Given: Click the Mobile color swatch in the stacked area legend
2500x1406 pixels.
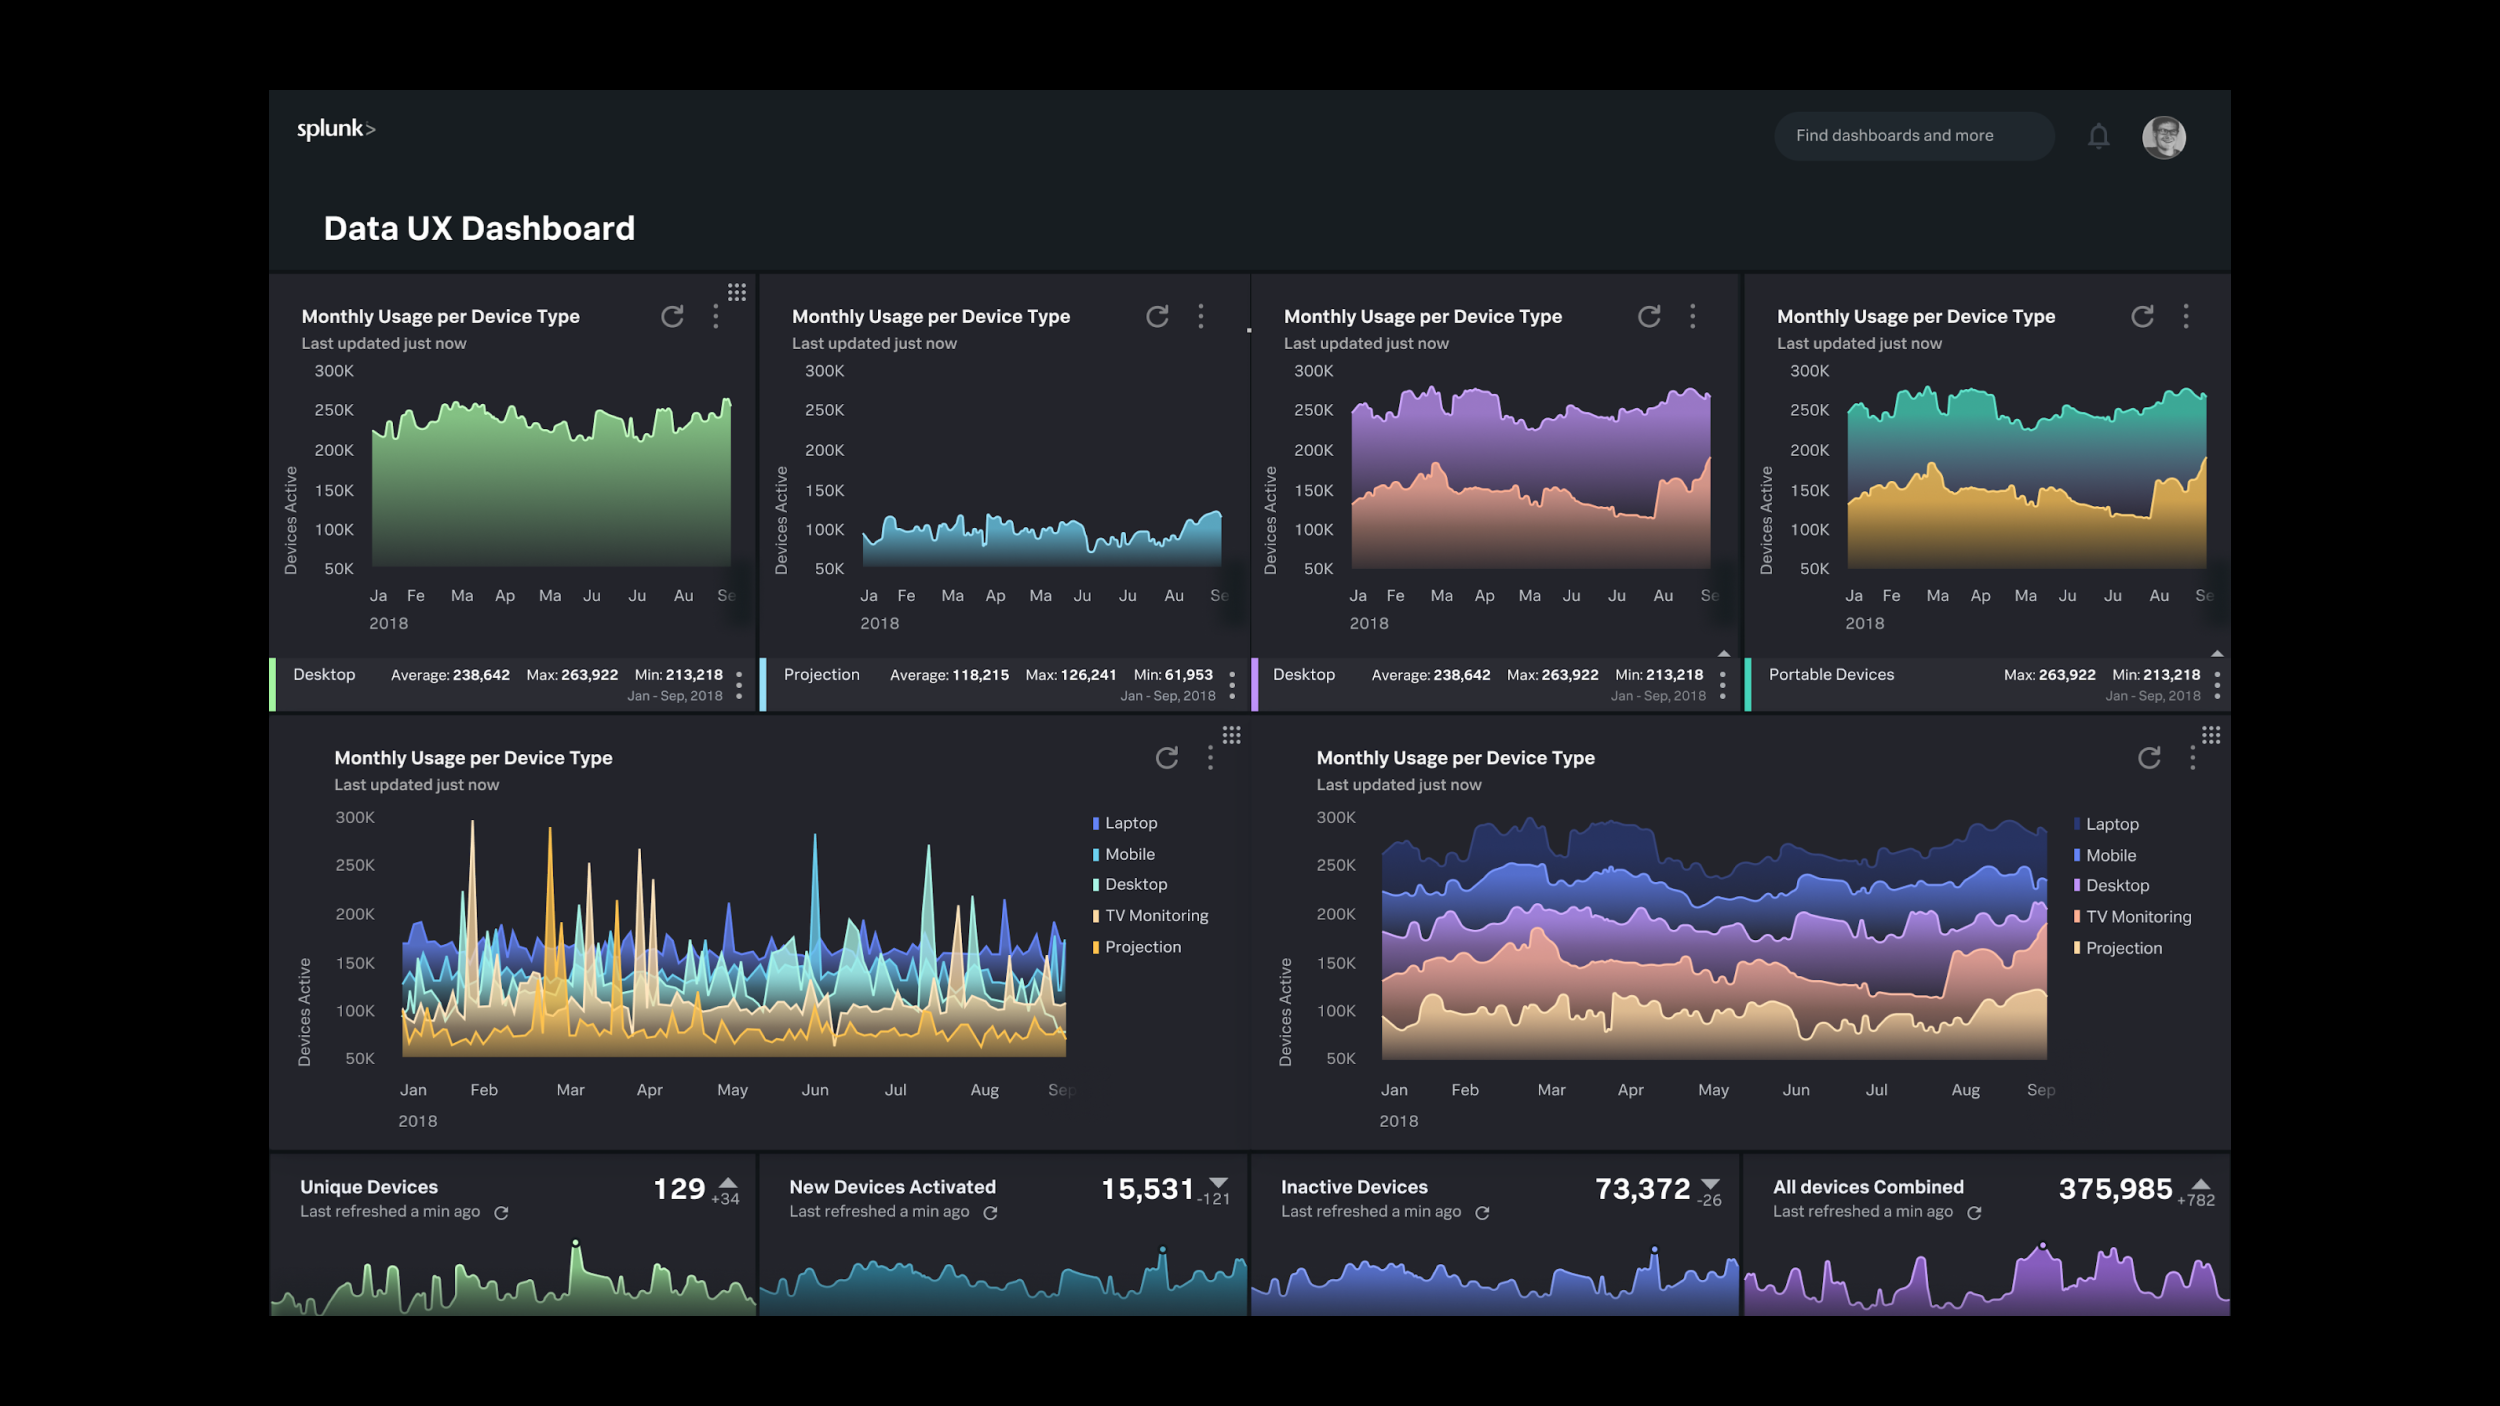Looking at the screenshot, I should [2077, 855].
